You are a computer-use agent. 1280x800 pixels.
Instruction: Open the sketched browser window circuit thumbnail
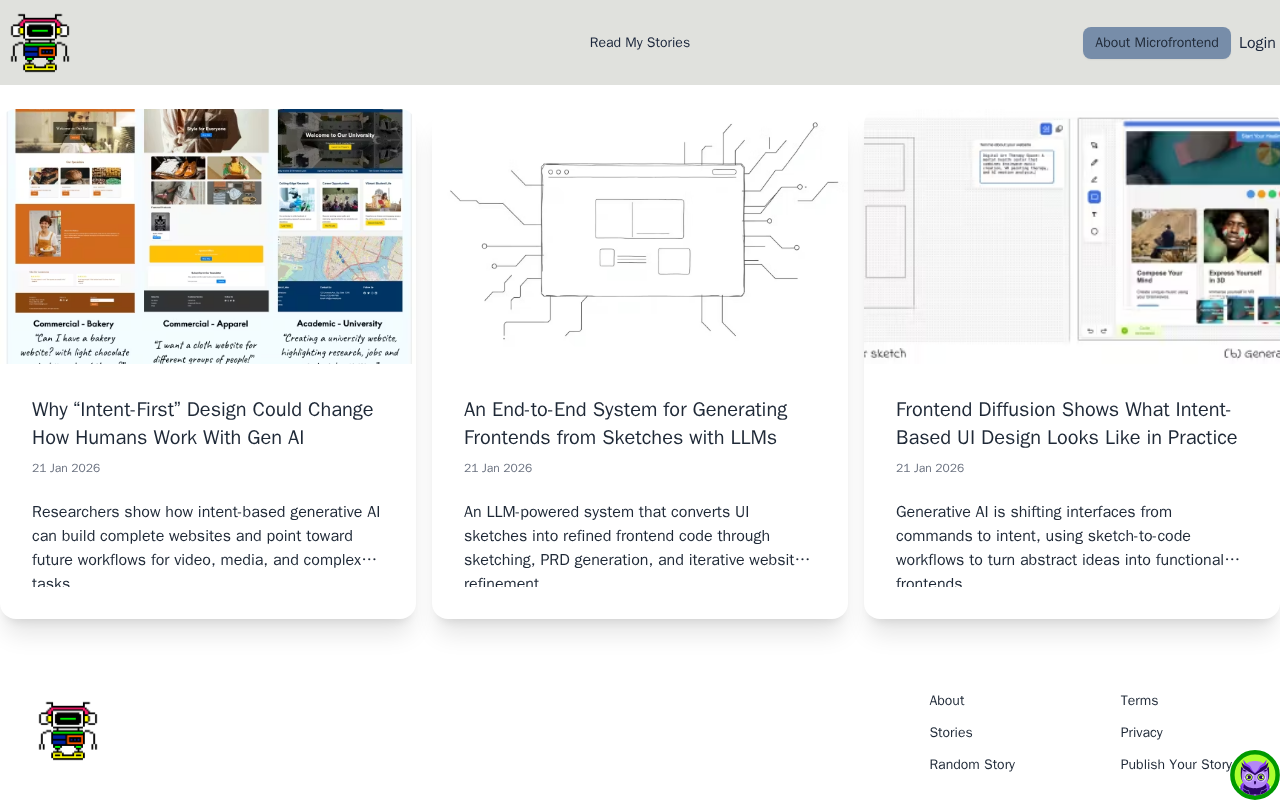coord(640,236)
